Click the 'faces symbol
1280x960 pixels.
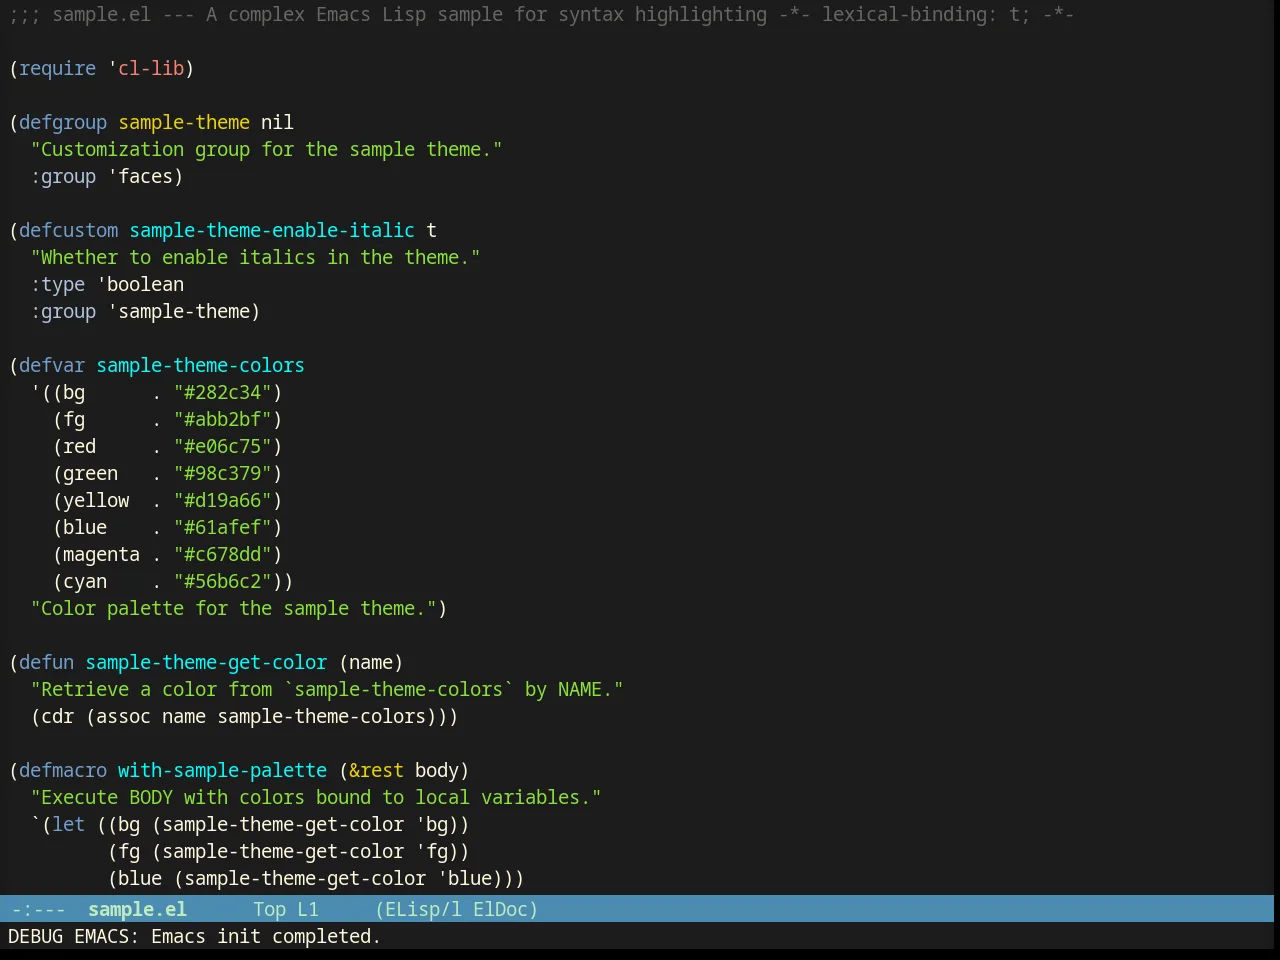pyautogui.click(x=140, y=176)
